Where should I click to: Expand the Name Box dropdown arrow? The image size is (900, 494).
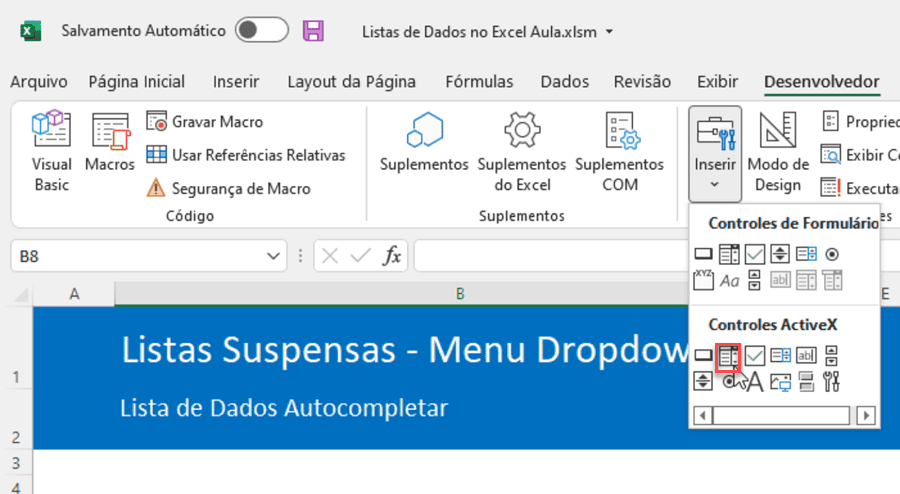coord(274,257)
